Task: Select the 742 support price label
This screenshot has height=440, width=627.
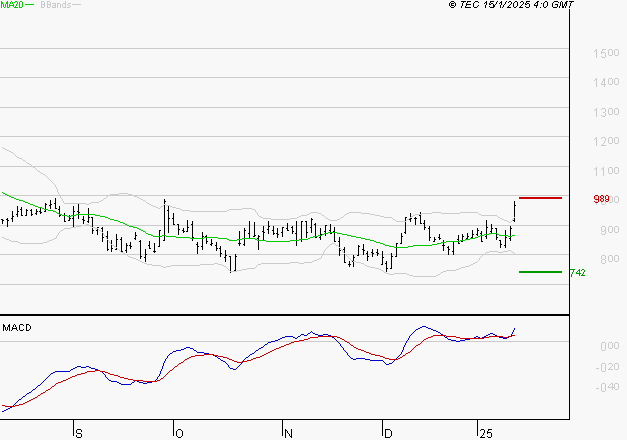Action: coord(577,272)
